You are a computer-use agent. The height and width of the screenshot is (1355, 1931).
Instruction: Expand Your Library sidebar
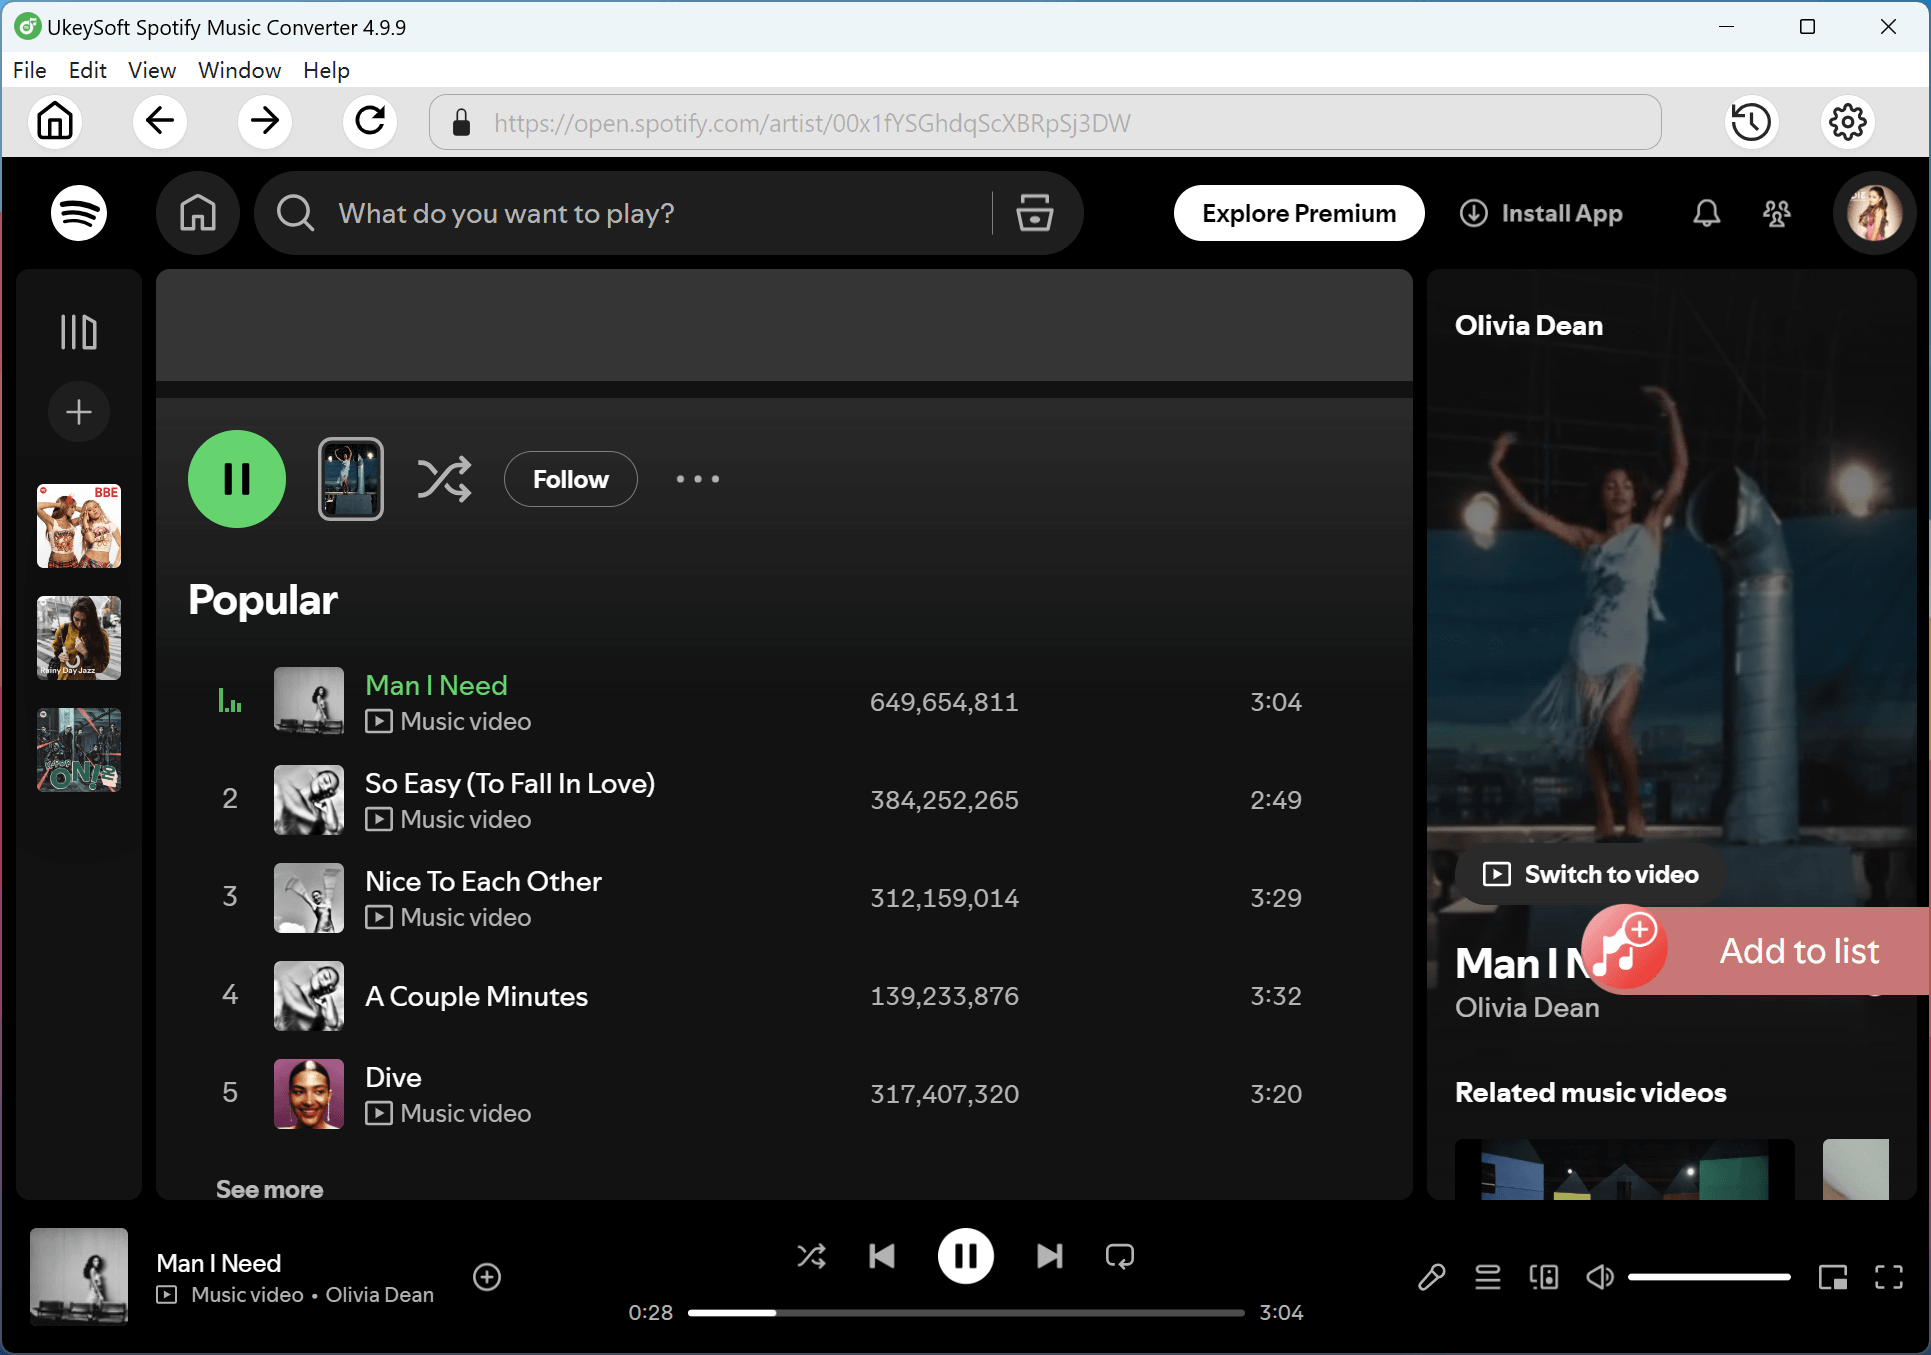(79, 332)
